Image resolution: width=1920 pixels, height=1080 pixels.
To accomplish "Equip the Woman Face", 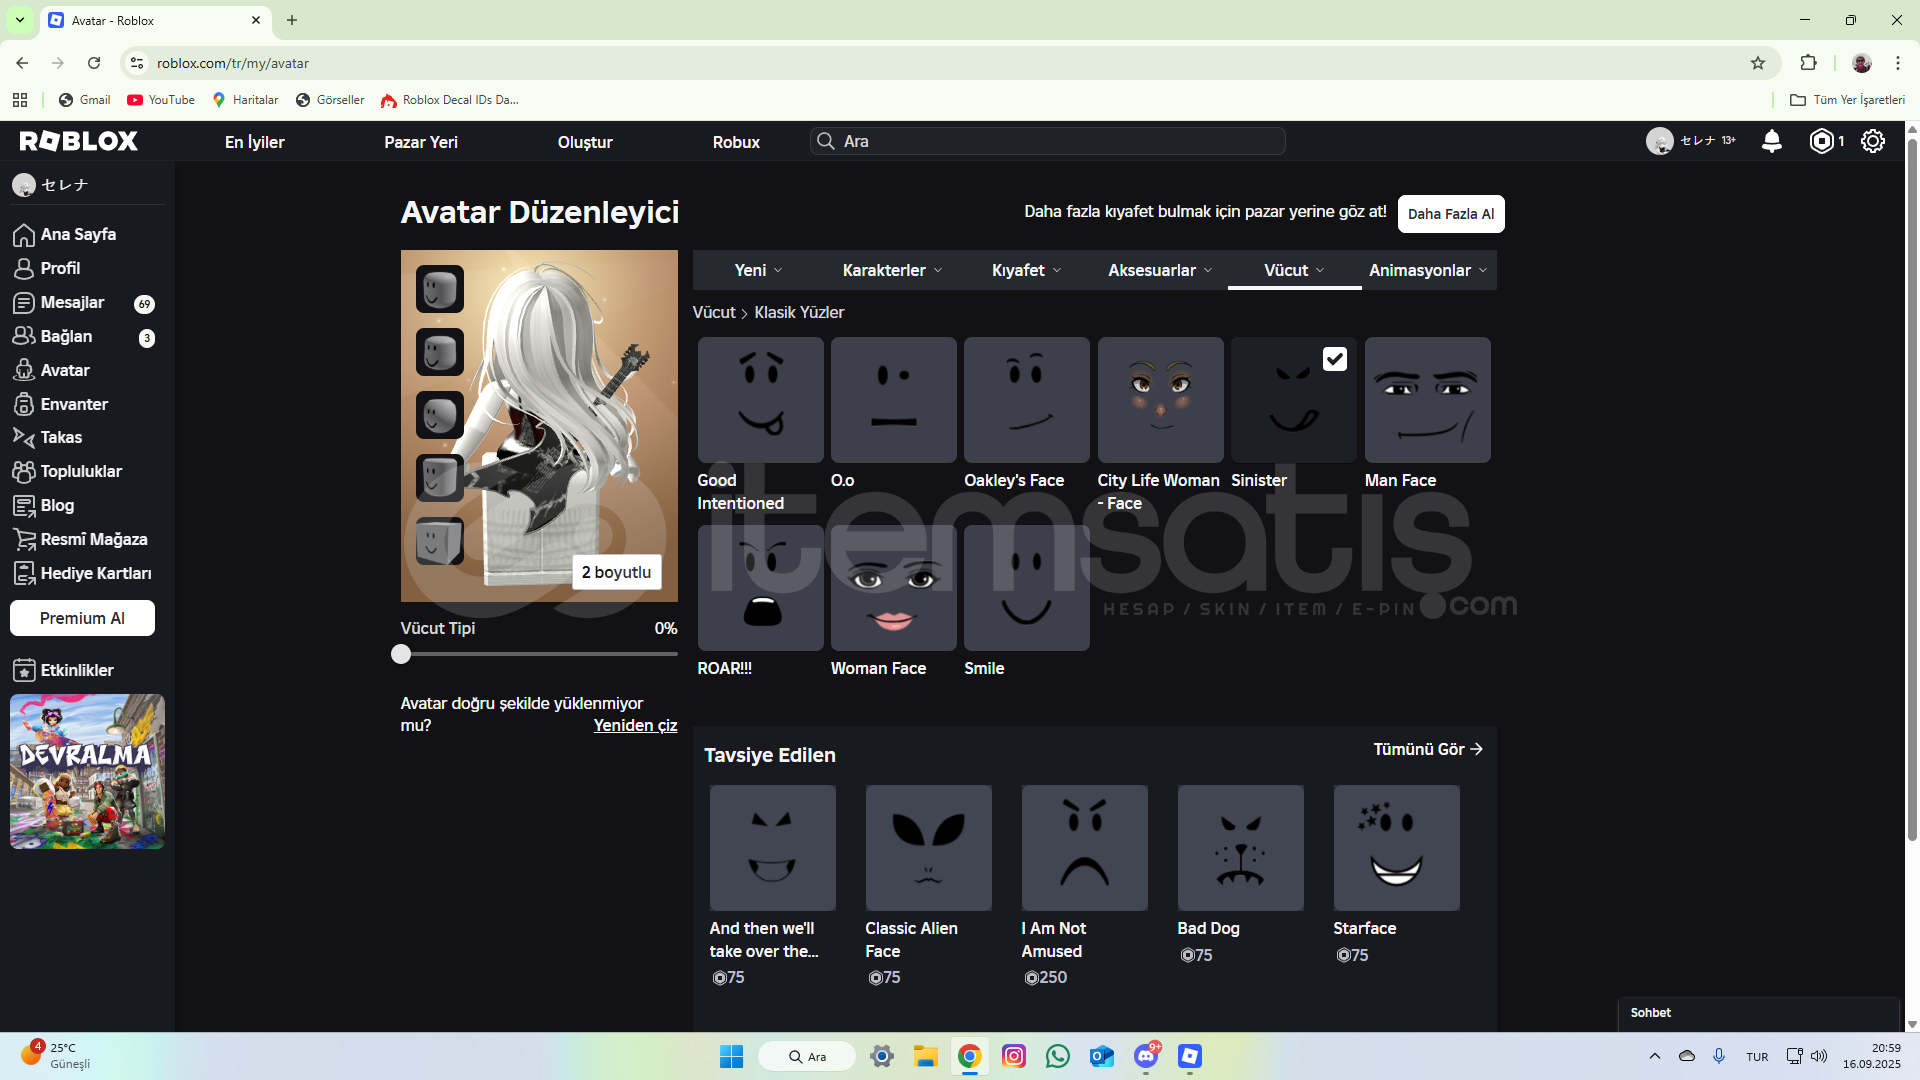I will pos(893,588).
